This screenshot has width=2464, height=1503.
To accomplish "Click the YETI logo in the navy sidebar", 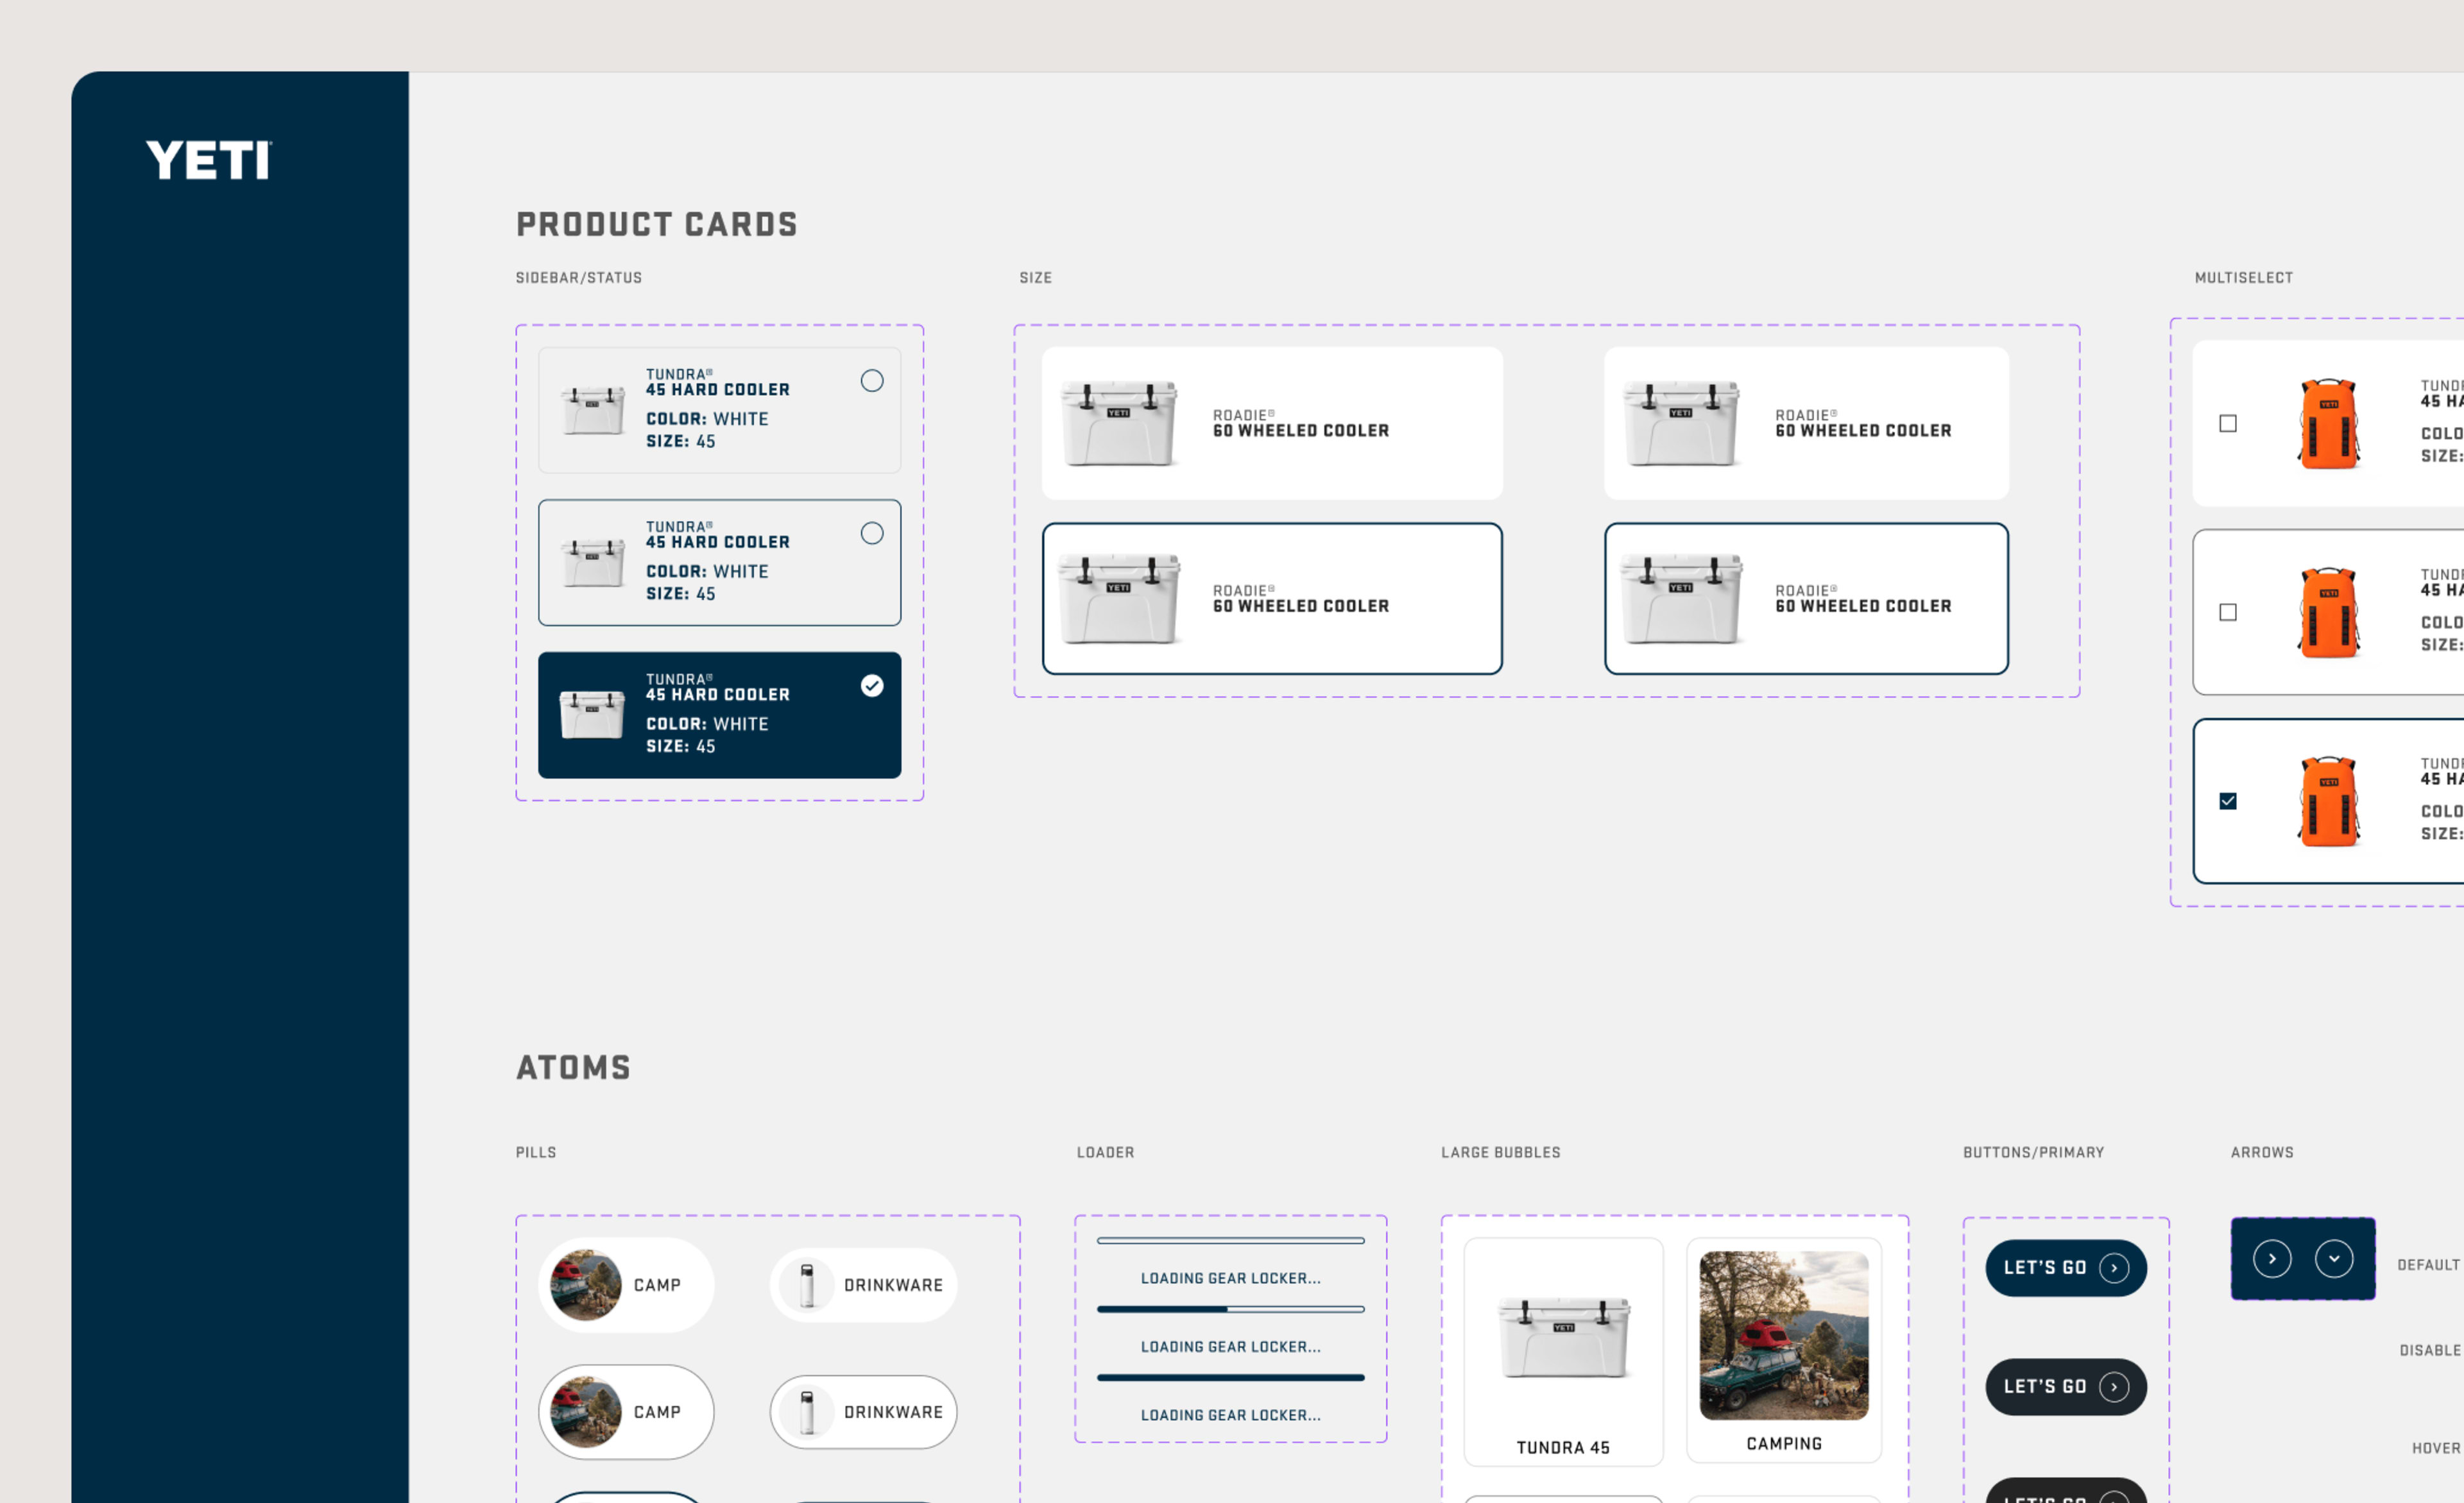I will point(208,160).
